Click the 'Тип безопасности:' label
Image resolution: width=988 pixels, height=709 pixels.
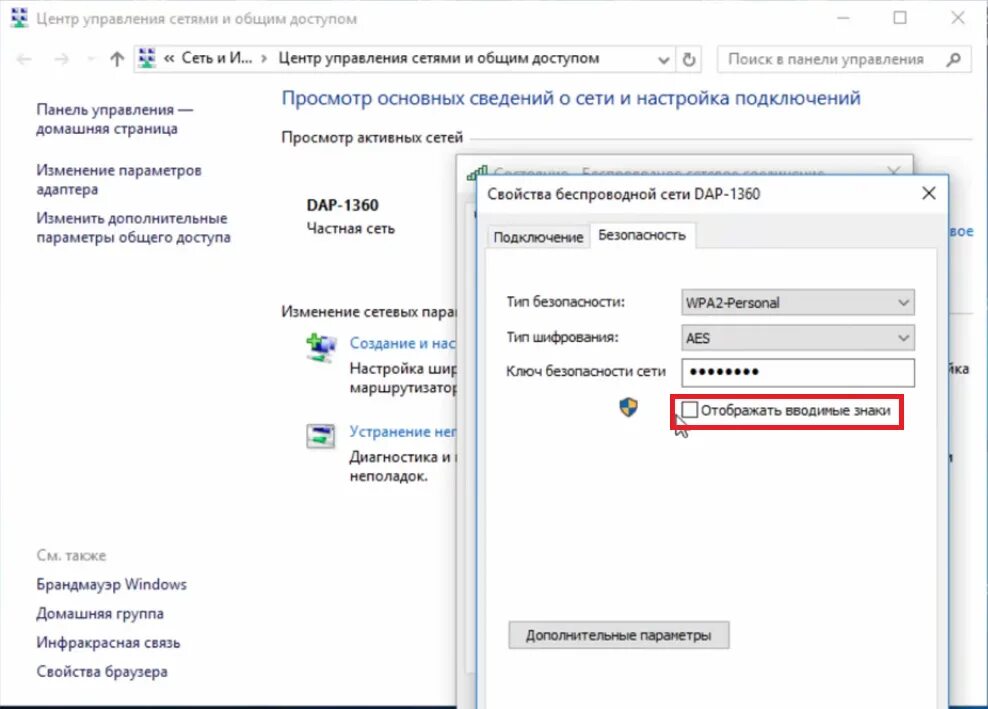565,302
